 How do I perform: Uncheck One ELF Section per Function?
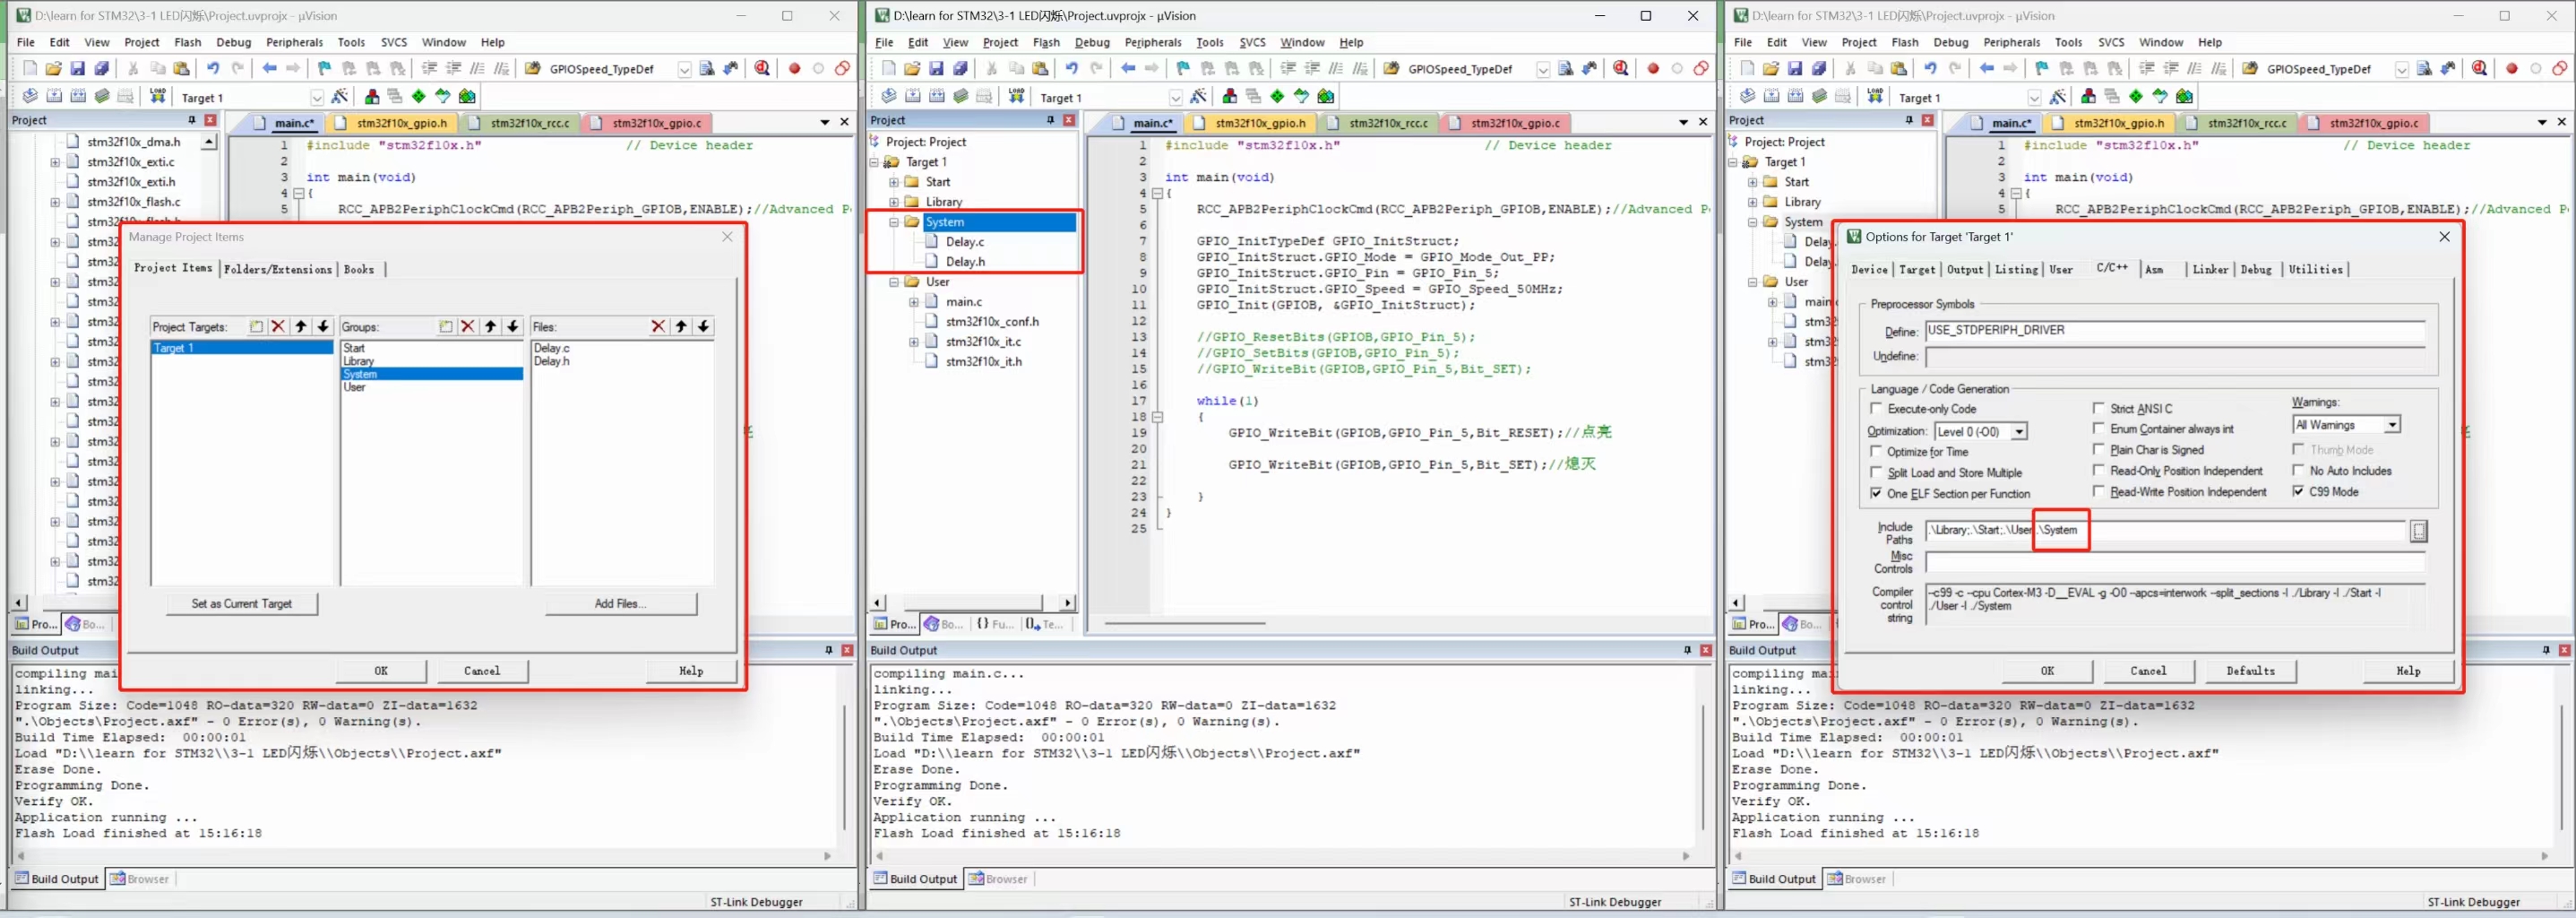(x=1877, y=493)
